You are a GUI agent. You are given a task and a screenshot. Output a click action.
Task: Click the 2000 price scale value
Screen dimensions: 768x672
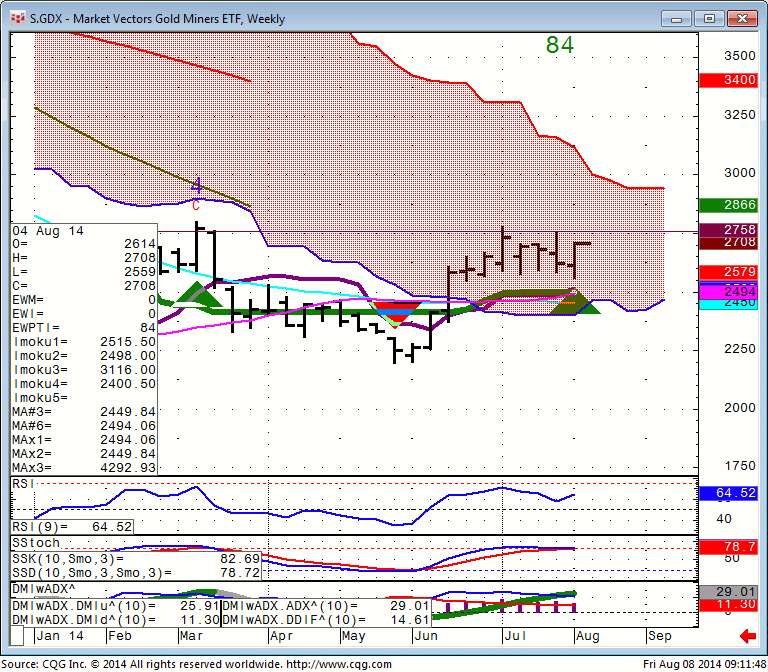740,408
